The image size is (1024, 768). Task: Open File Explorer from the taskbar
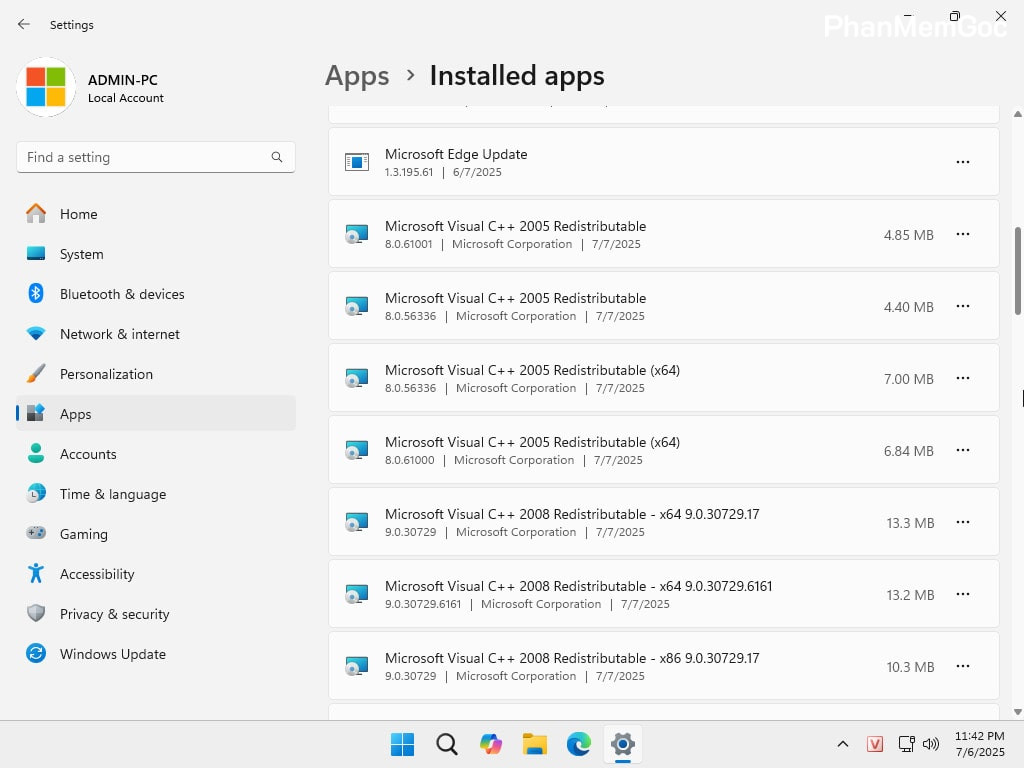[534, 744]
